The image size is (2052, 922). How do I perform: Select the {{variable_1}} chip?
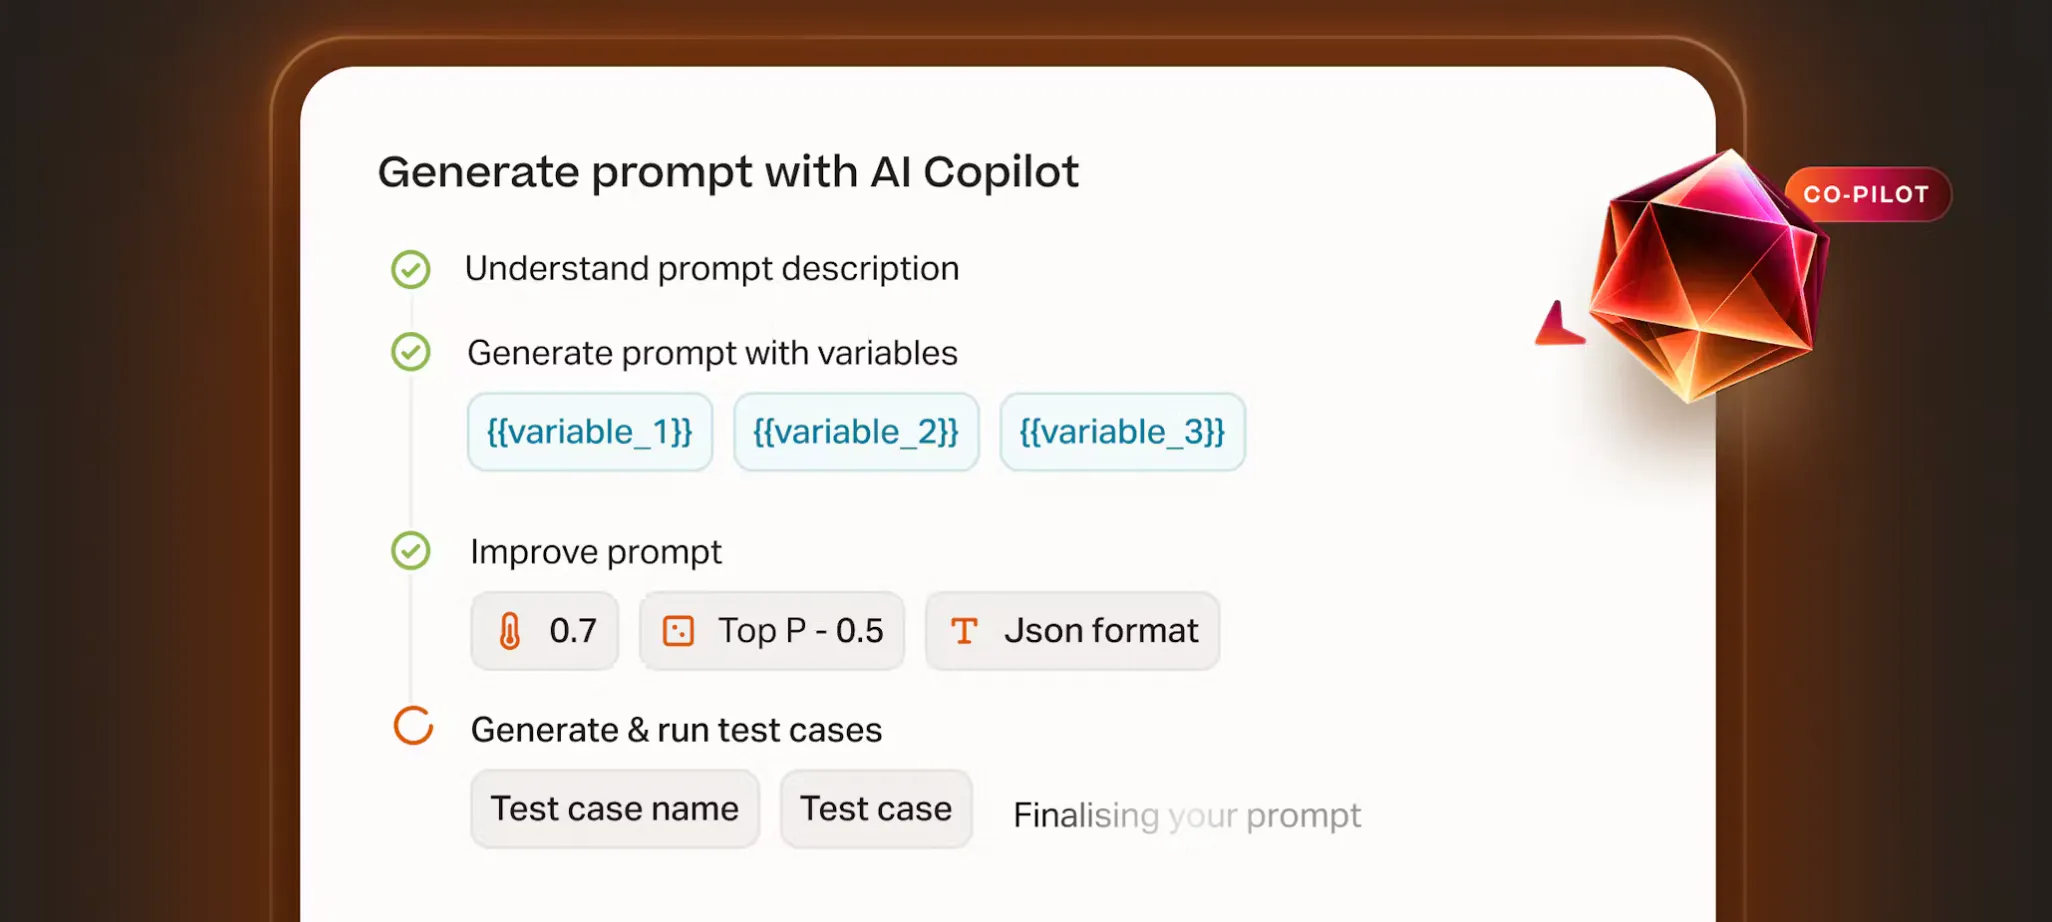click(x=590, y=432)
